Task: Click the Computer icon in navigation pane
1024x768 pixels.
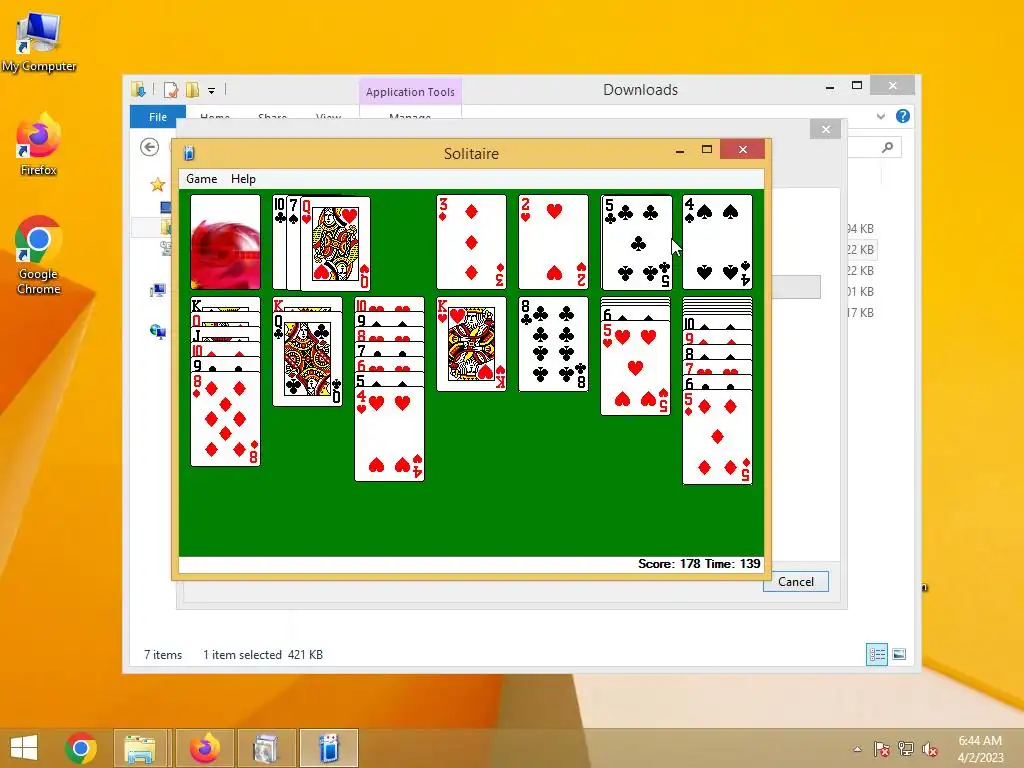Action: point(157,291)
